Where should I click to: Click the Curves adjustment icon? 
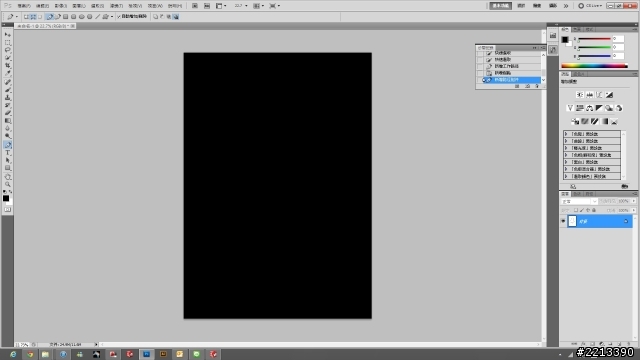[x=600, y=95]
